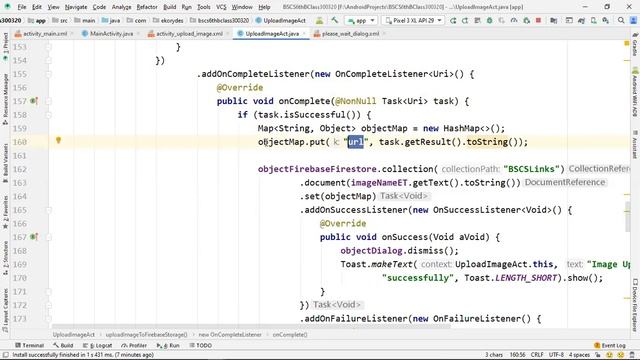Click the green Debug bug icon
The height and width of the screenshot is (360, 640).
[489, 20]
